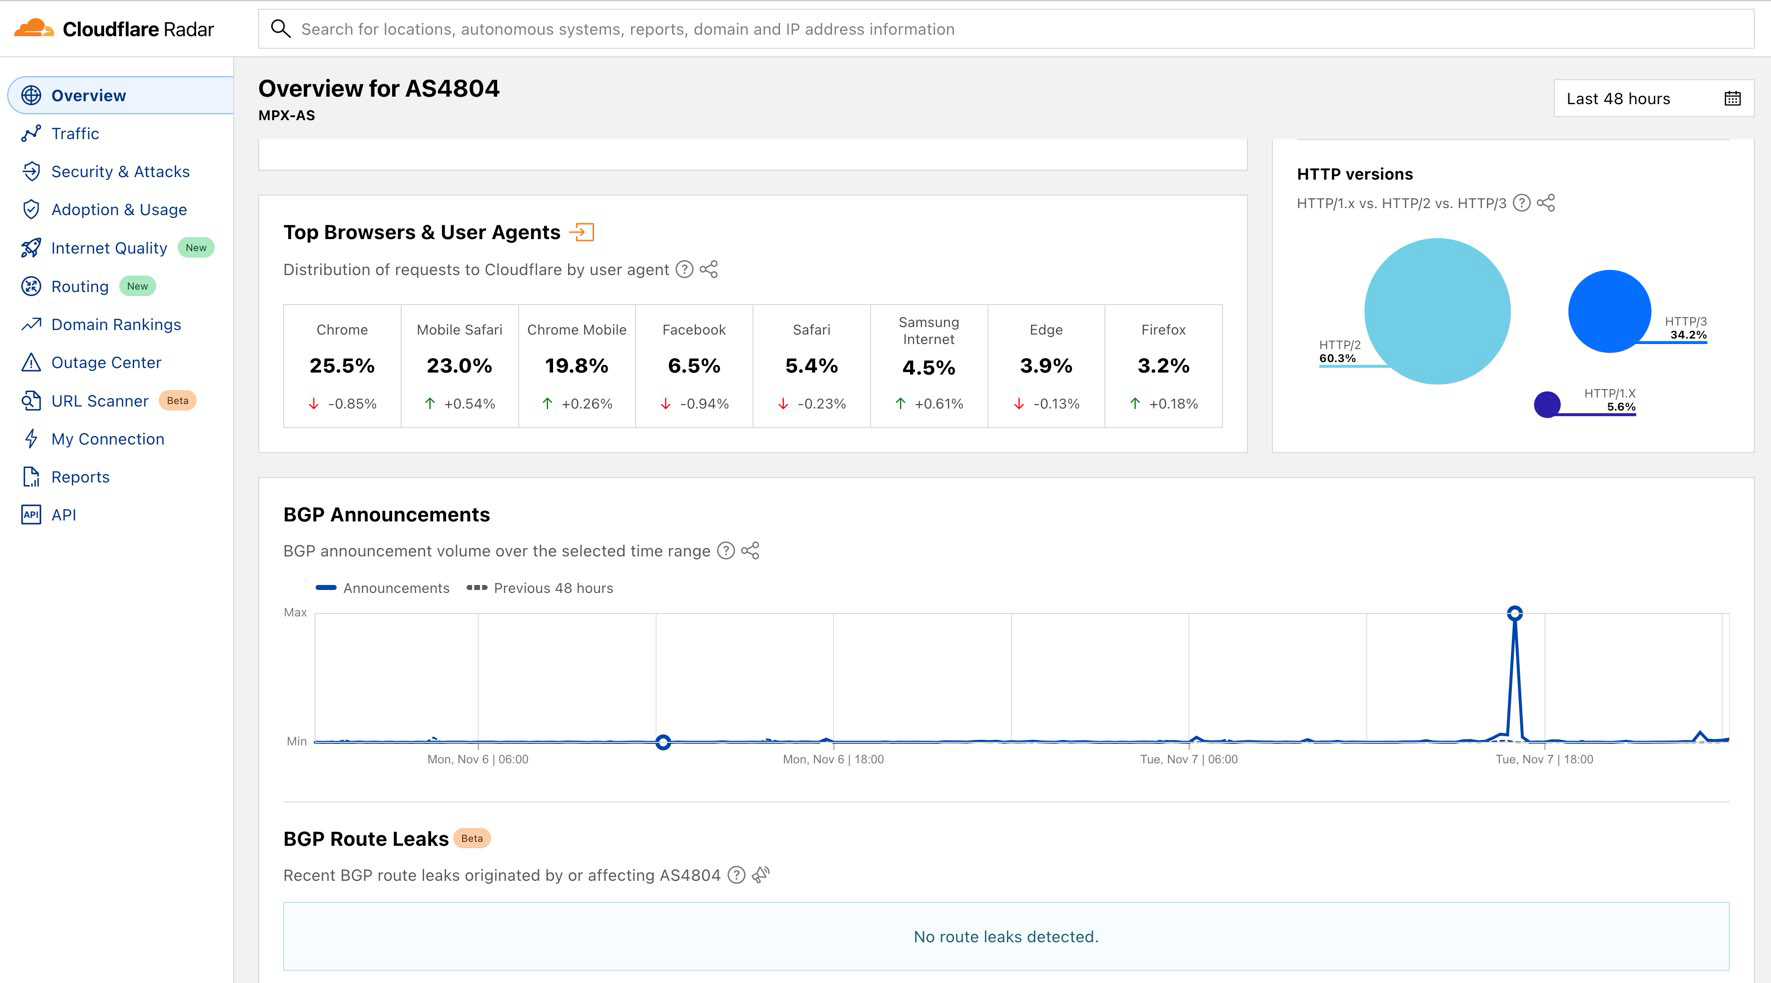The image size is (1771, 983).
Task: Click the HTTP/2 light blue bubble
Action: (1437, 311)
